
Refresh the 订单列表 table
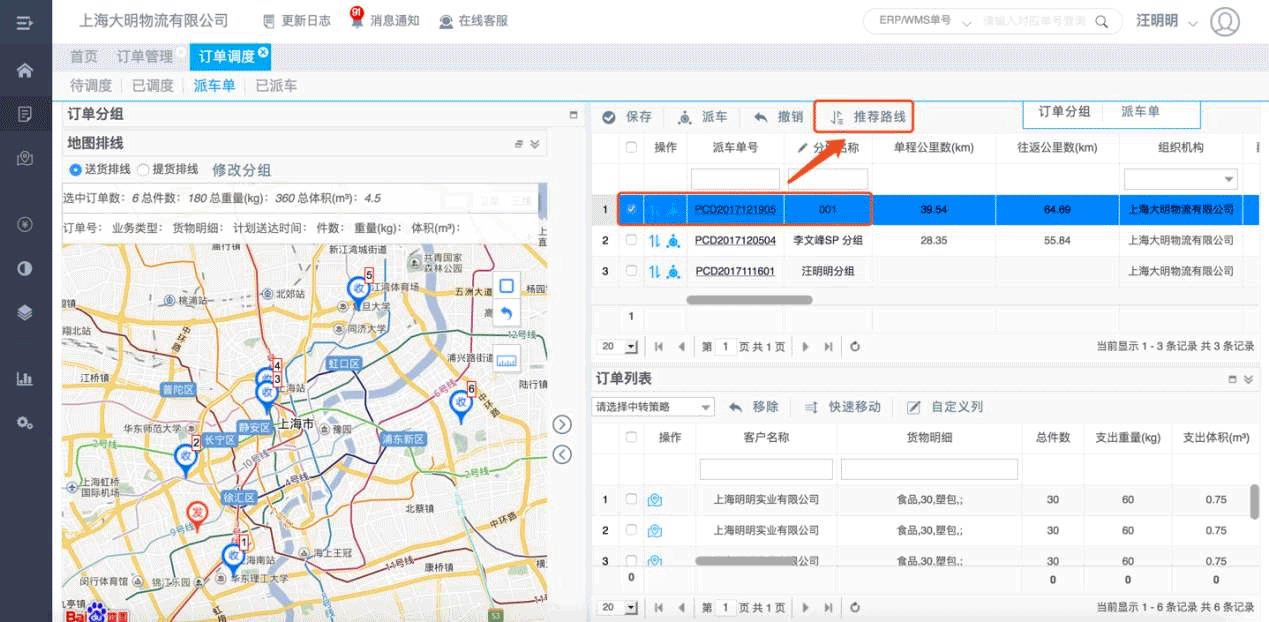(x=855, y=607)
